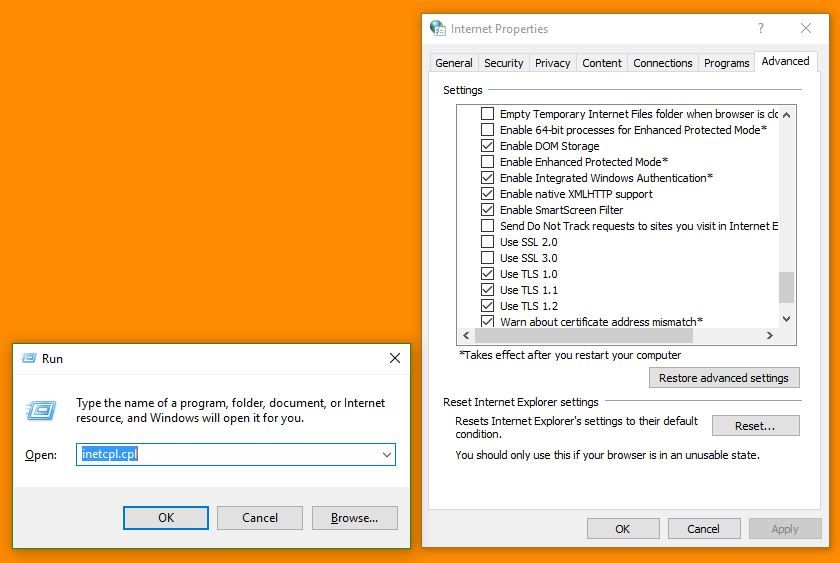840x563 pixels.
Task: Click the Internet Properties globe title icon
Action: (437, 29)
